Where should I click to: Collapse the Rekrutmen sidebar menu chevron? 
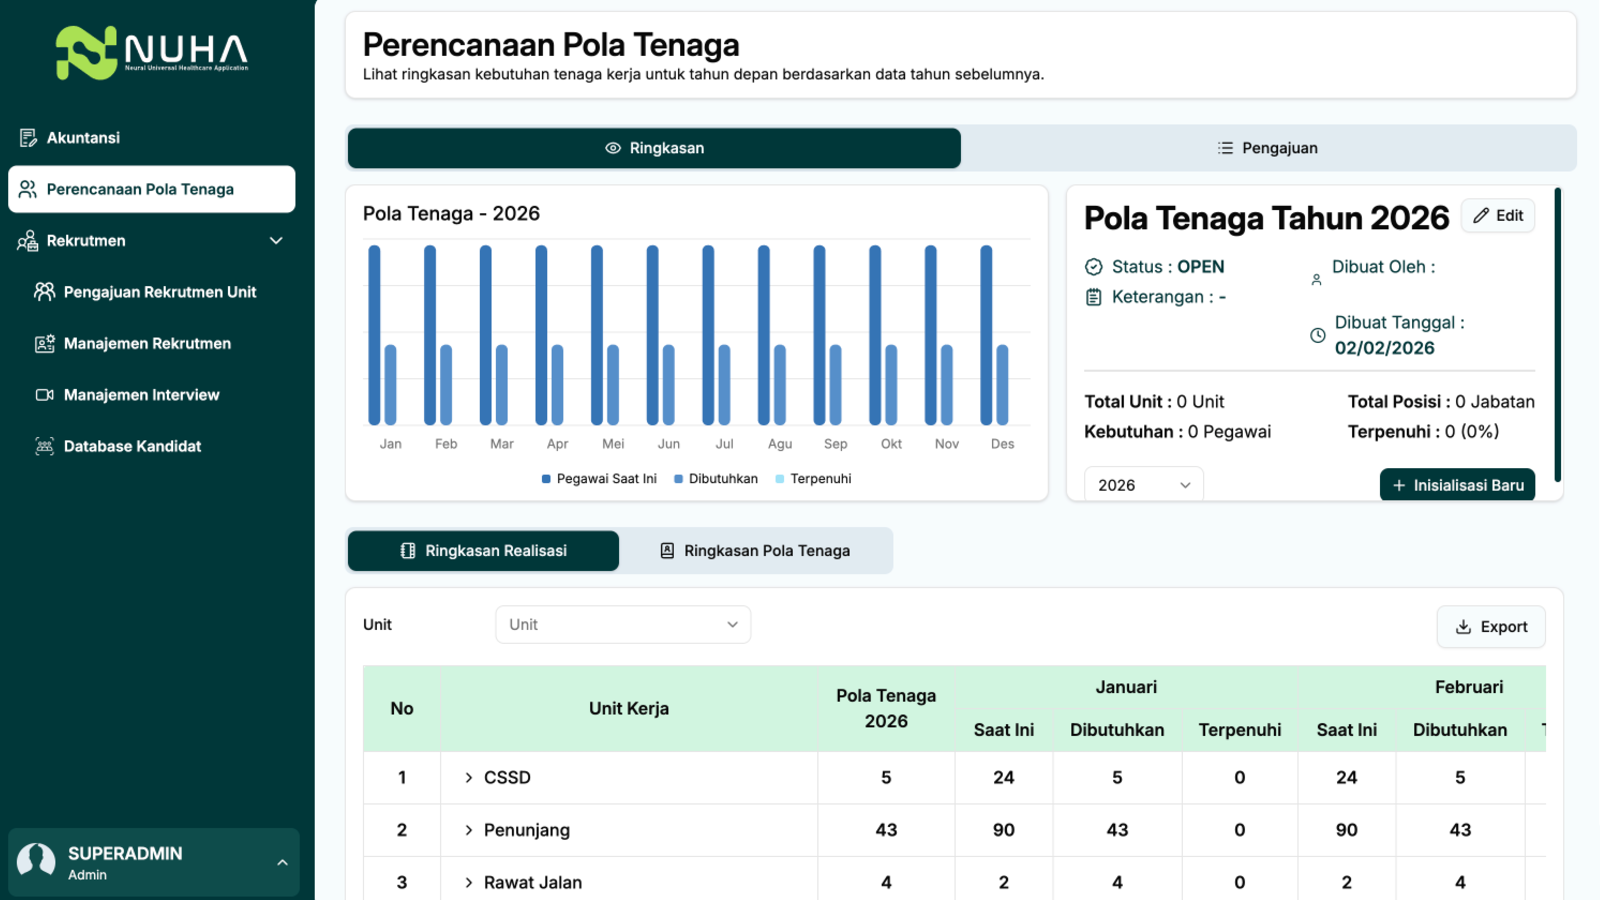(x=276, y=241)
